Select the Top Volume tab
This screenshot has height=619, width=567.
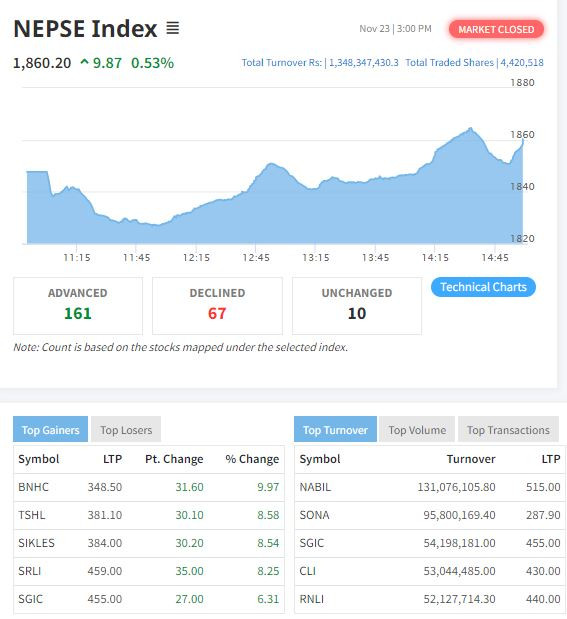[417, 430]
